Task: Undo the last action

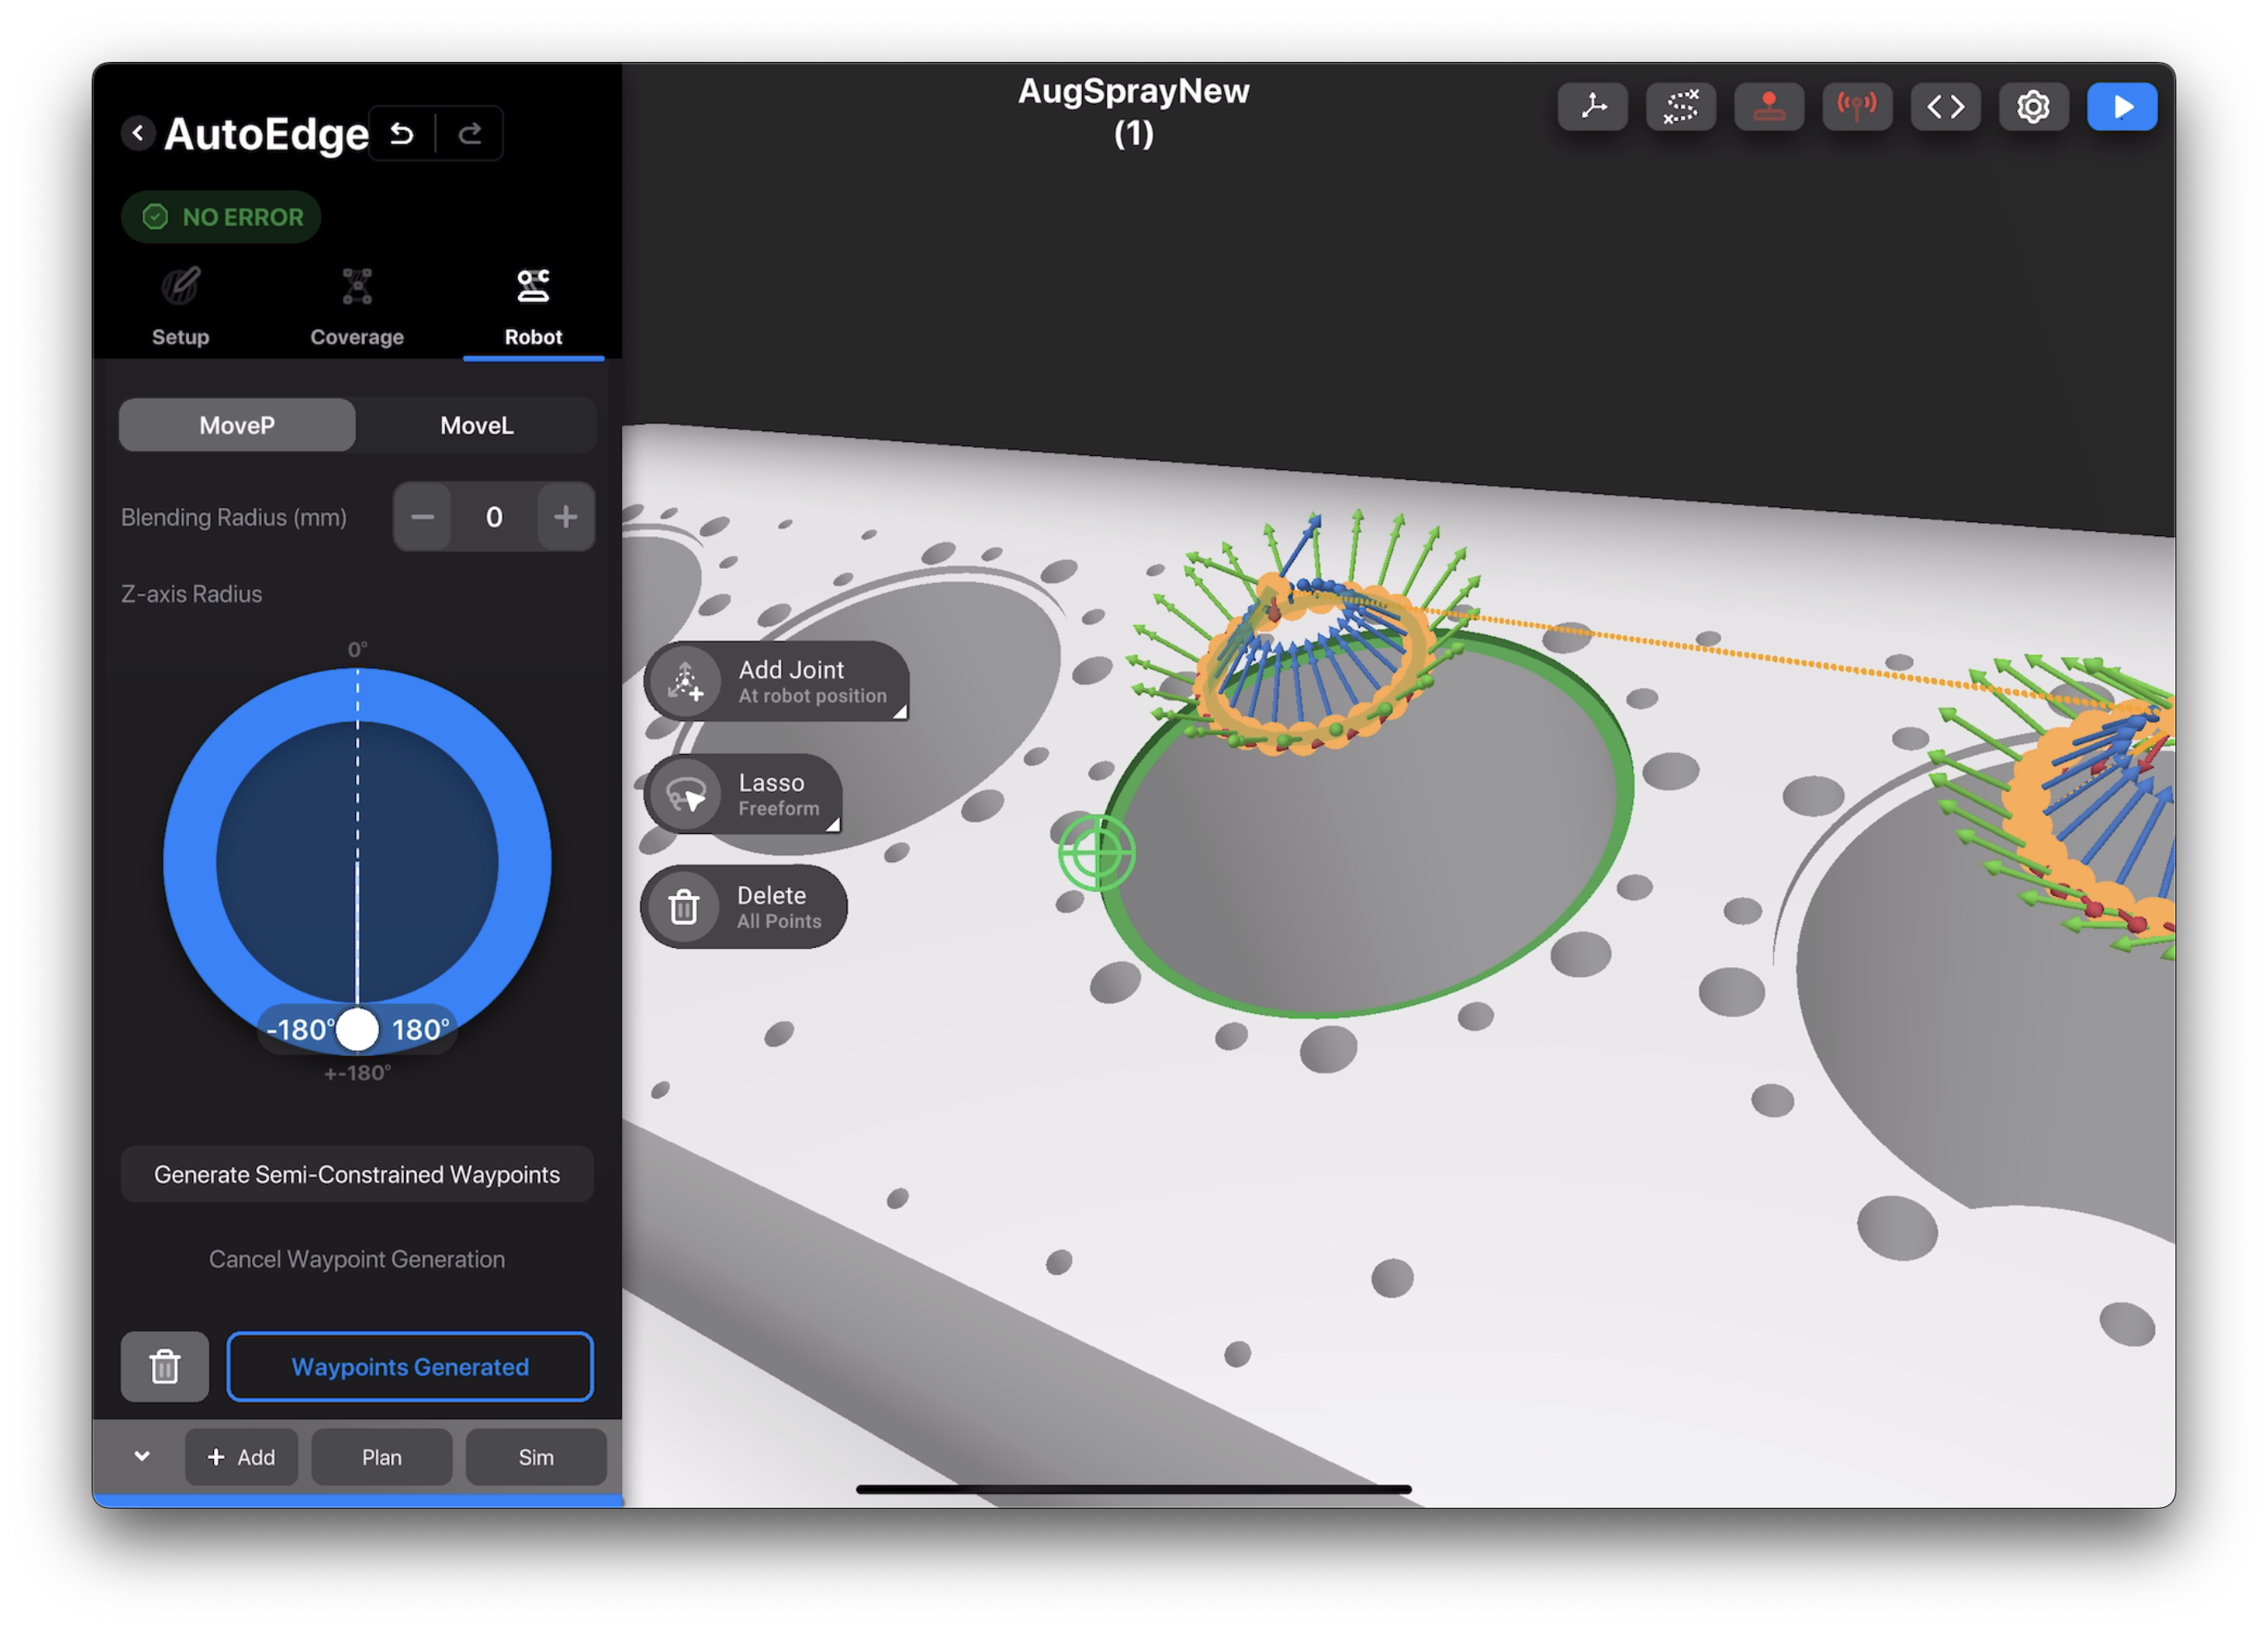Action: 402,133
